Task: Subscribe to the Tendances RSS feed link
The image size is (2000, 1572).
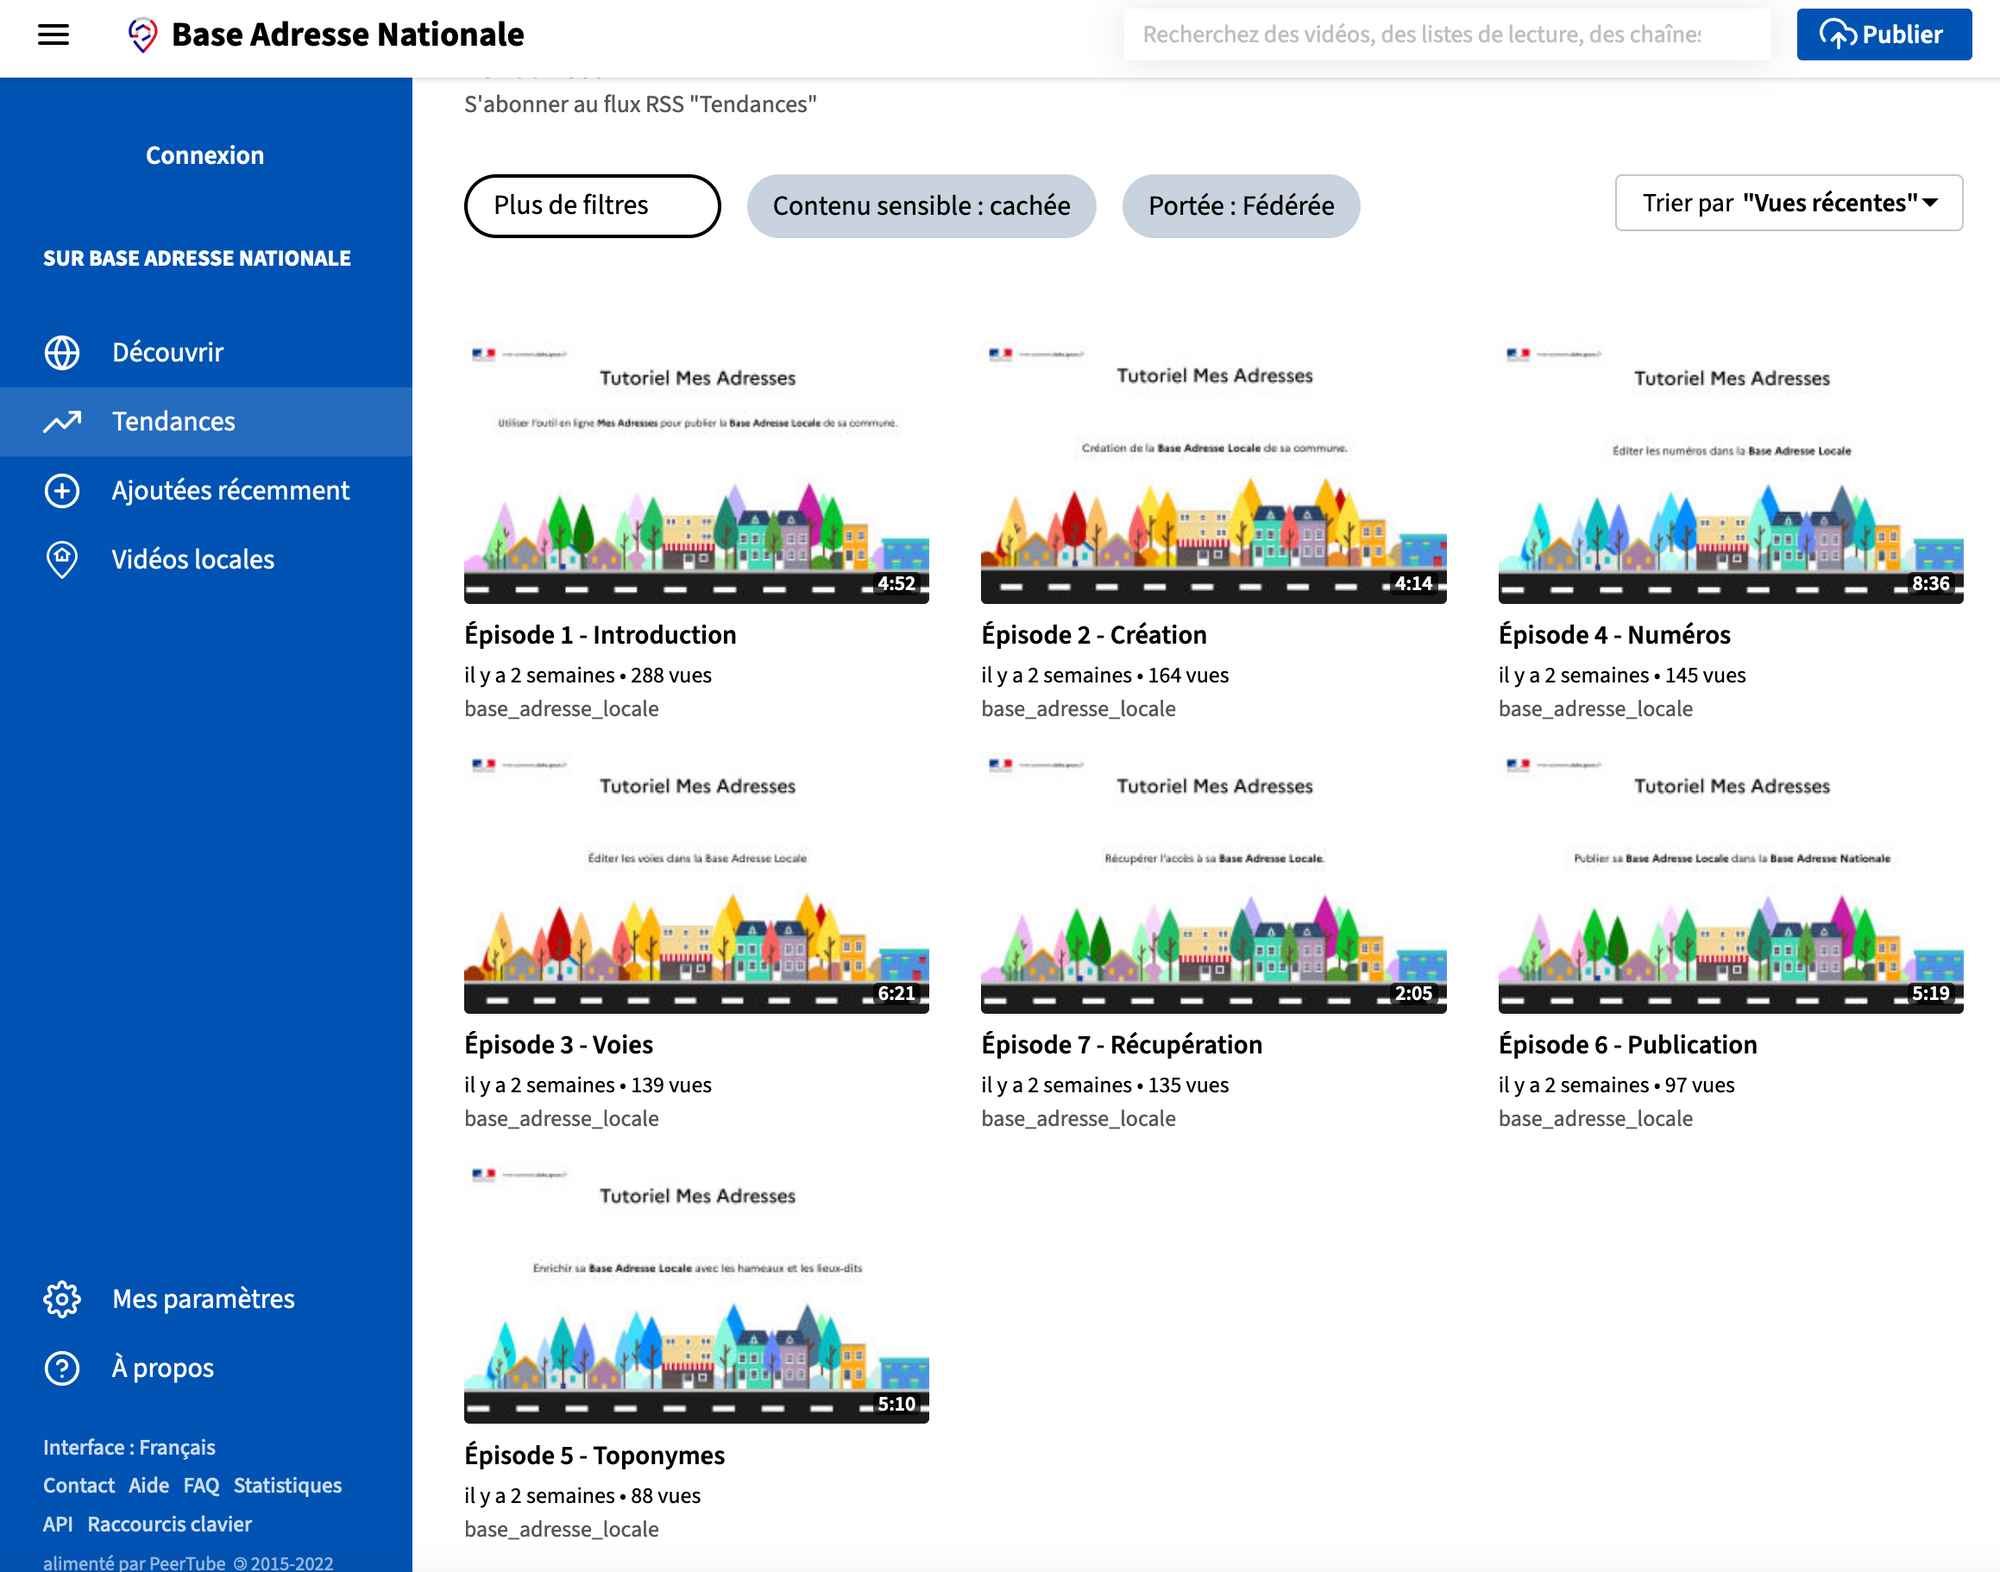Action: (640, 104)
